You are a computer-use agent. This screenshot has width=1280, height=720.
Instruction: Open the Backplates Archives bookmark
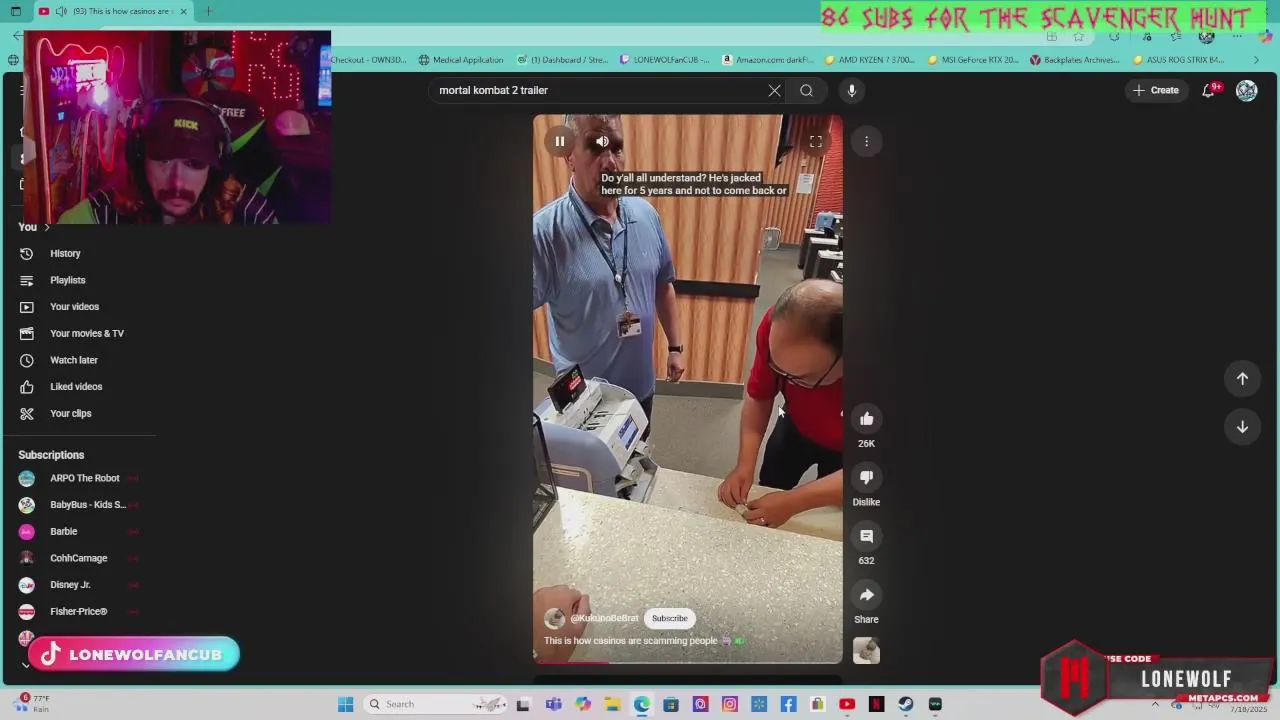(x=1075, y=60)
